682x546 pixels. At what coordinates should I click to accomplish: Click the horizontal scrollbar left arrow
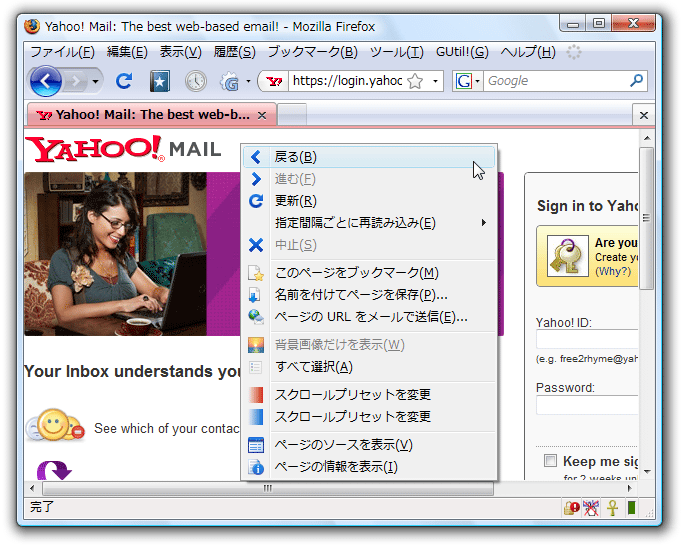point(32,488)
